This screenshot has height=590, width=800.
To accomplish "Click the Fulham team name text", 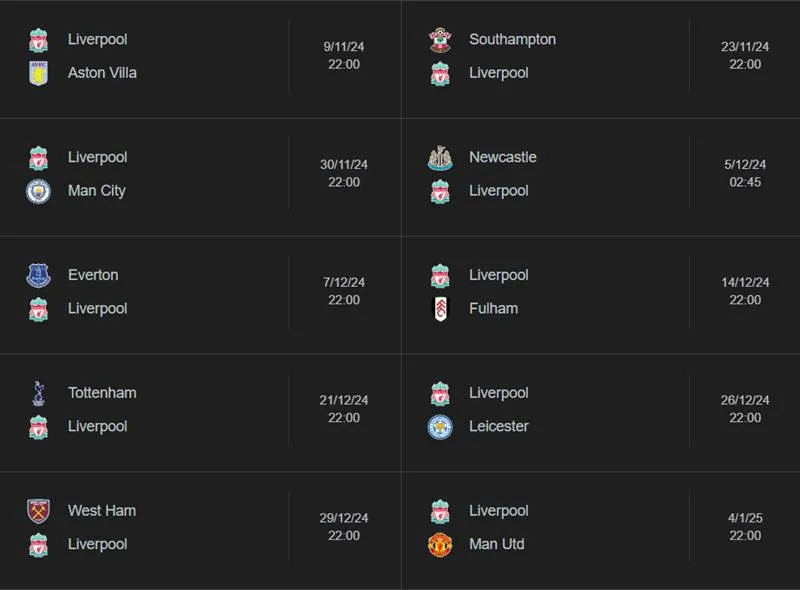I will [493, 309].
